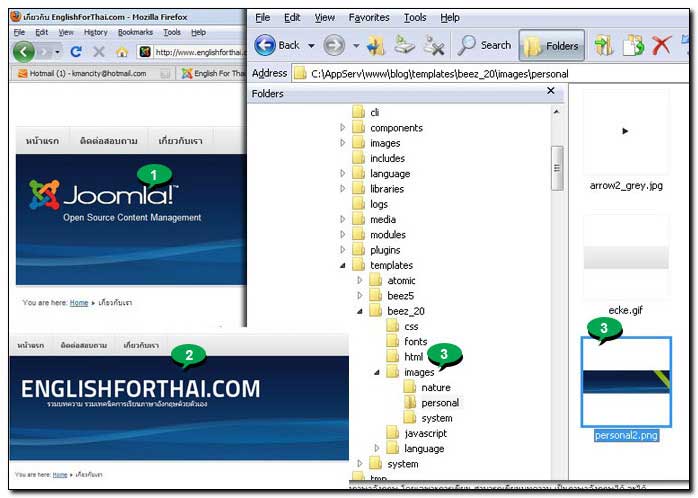
Task: Select the arrow2_grey.jpg thumbnail
Action: [x=625, y=132]
